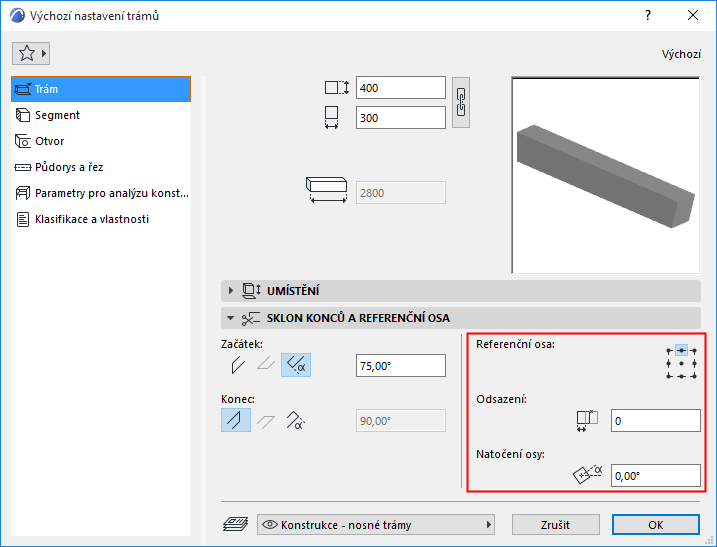Close the Výchozí nastavení trámů dialog

[x=693, y=15]
